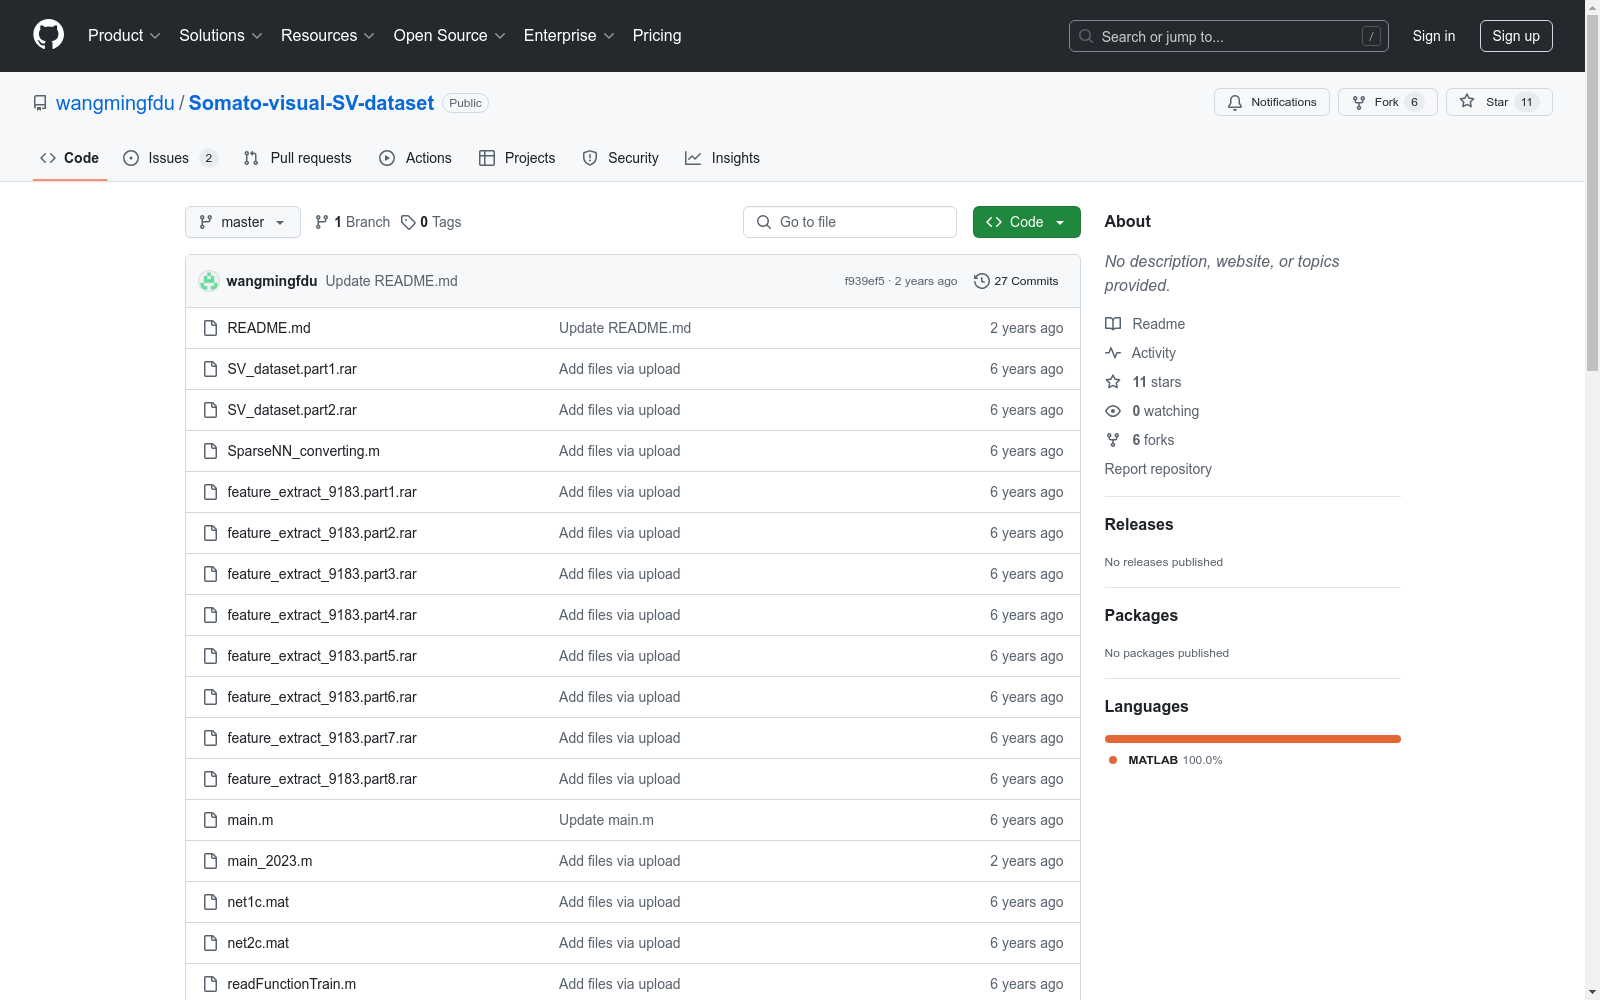Open the Somato-visual-SV-dataset repository link

pos(311,103)
